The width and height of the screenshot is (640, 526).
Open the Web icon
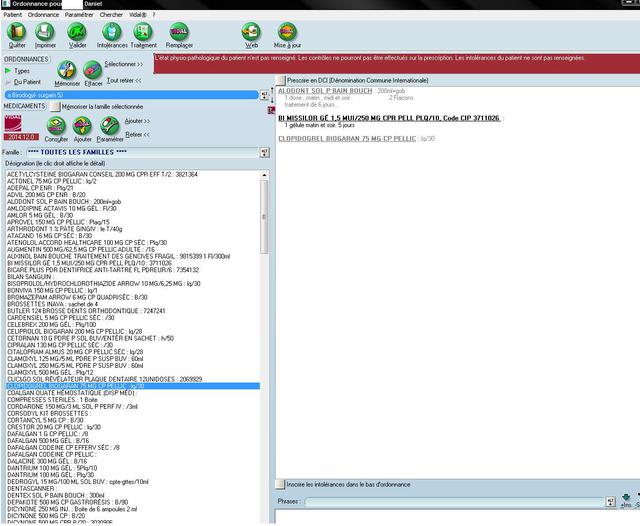252,34
